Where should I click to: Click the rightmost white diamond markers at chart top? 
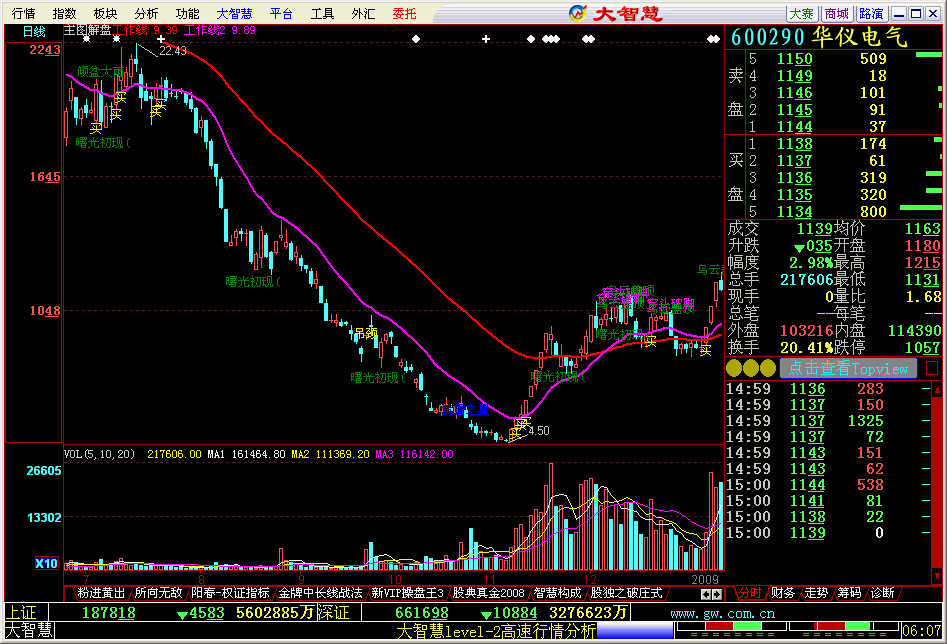[x=713, y=39]
